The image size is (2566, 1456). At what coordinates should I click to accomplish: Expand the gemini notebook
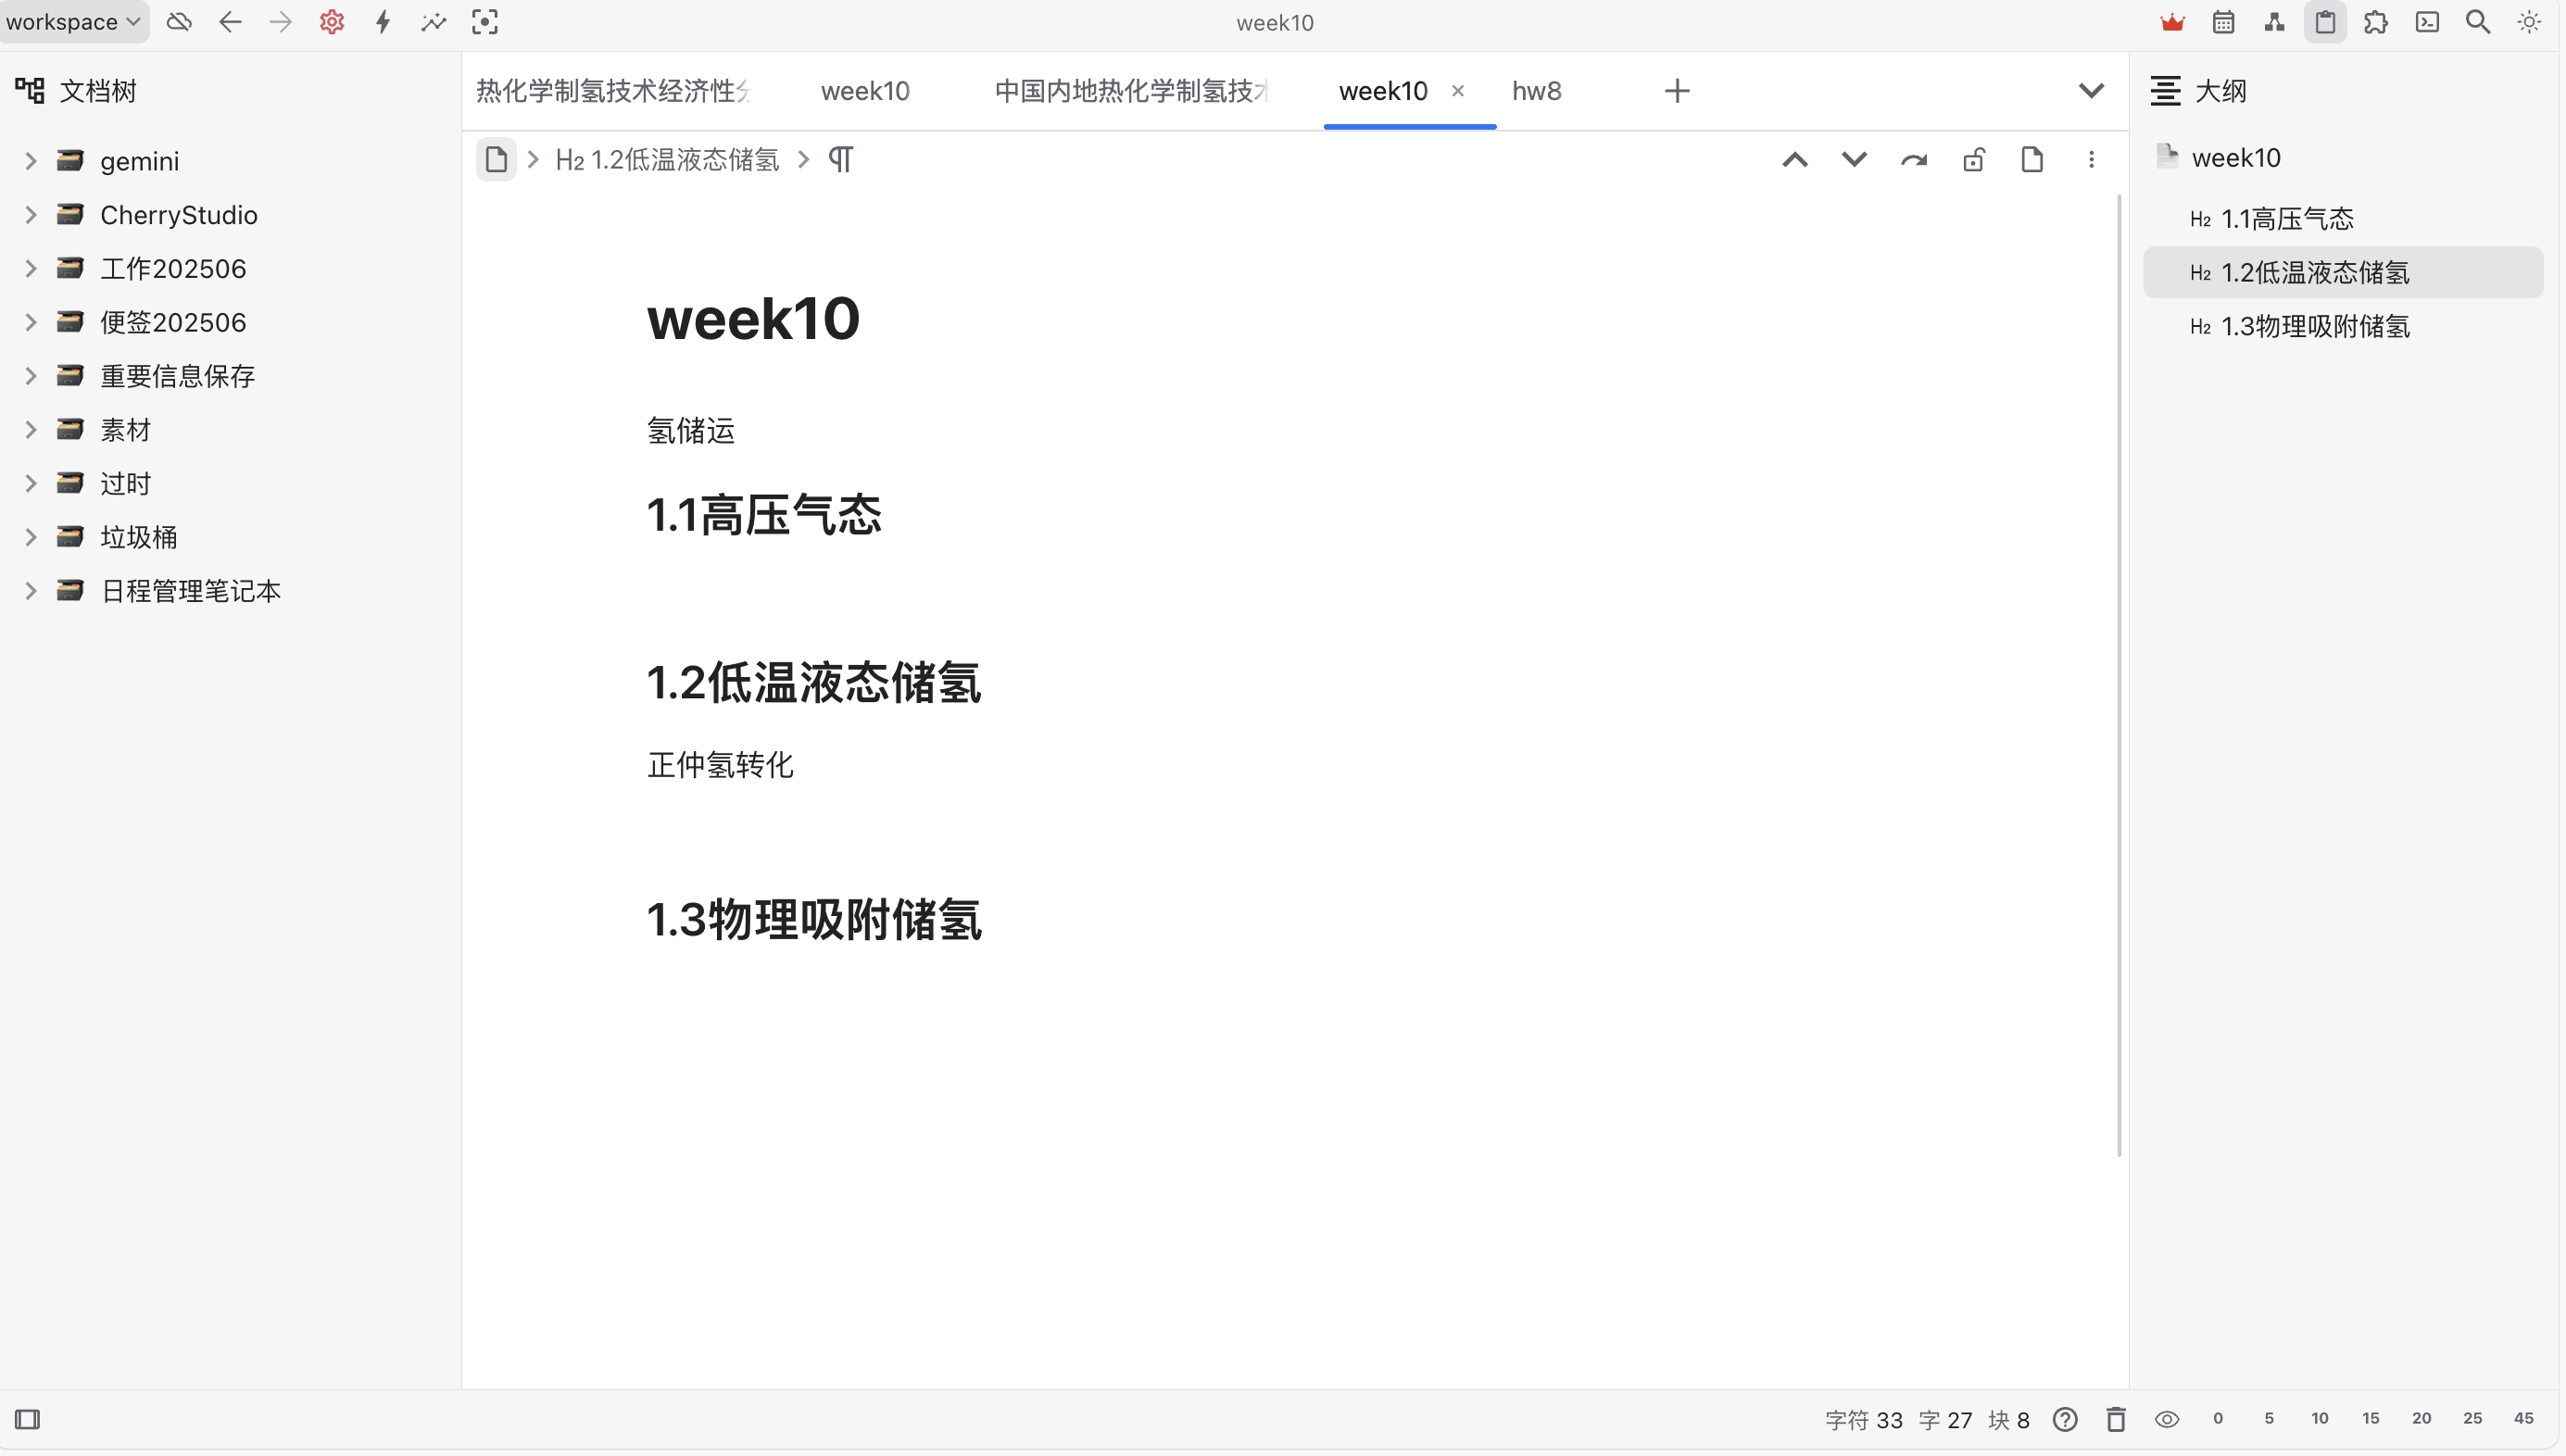[31, 161]
